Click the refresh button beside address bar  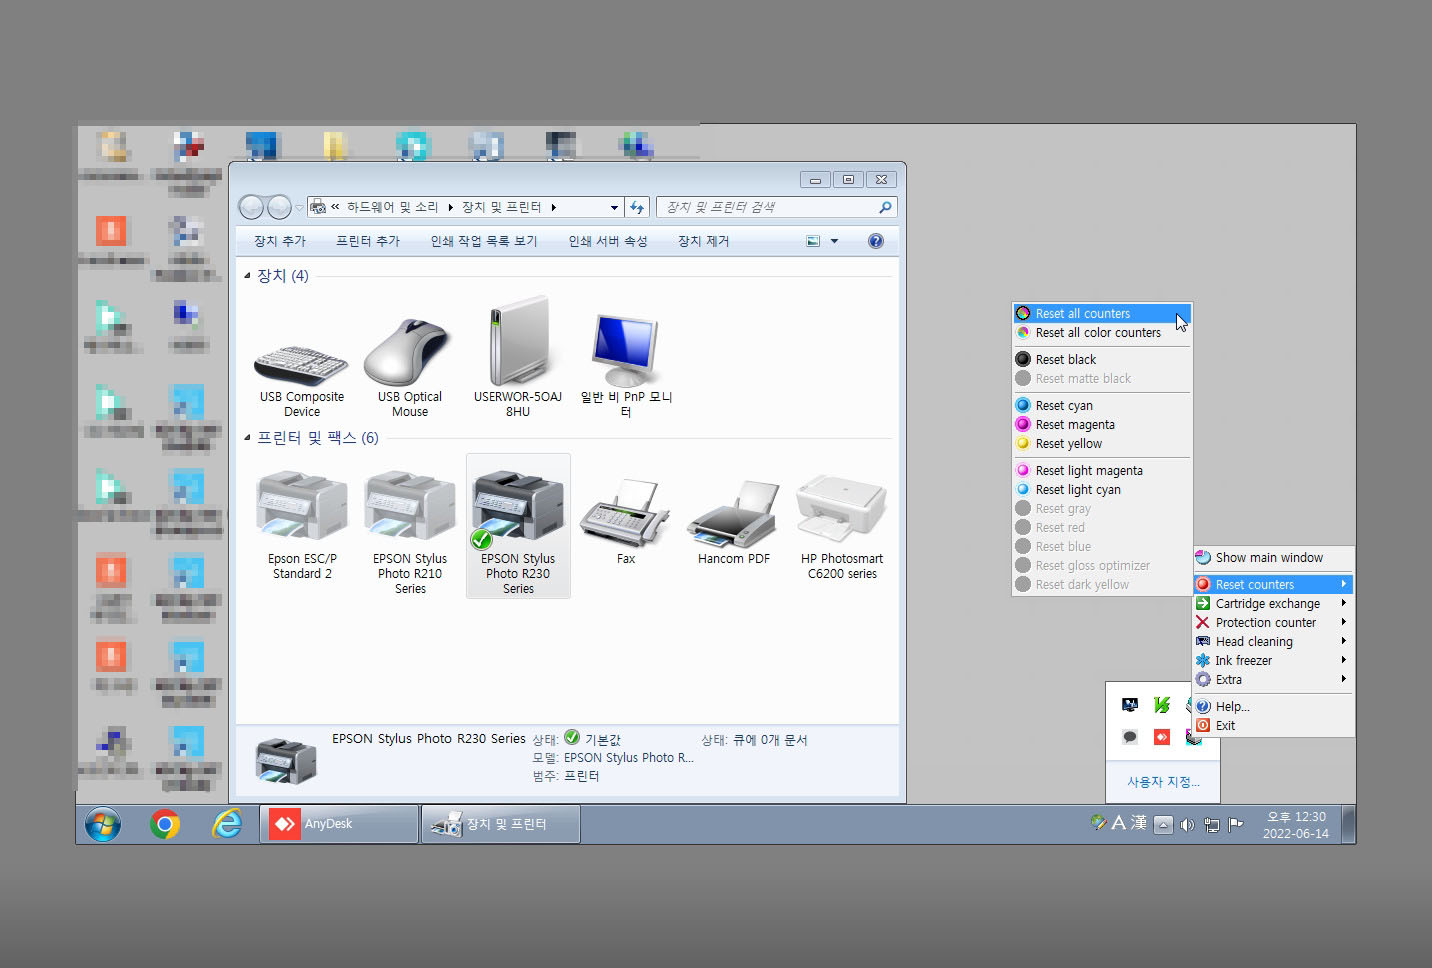tap(637, 207)
